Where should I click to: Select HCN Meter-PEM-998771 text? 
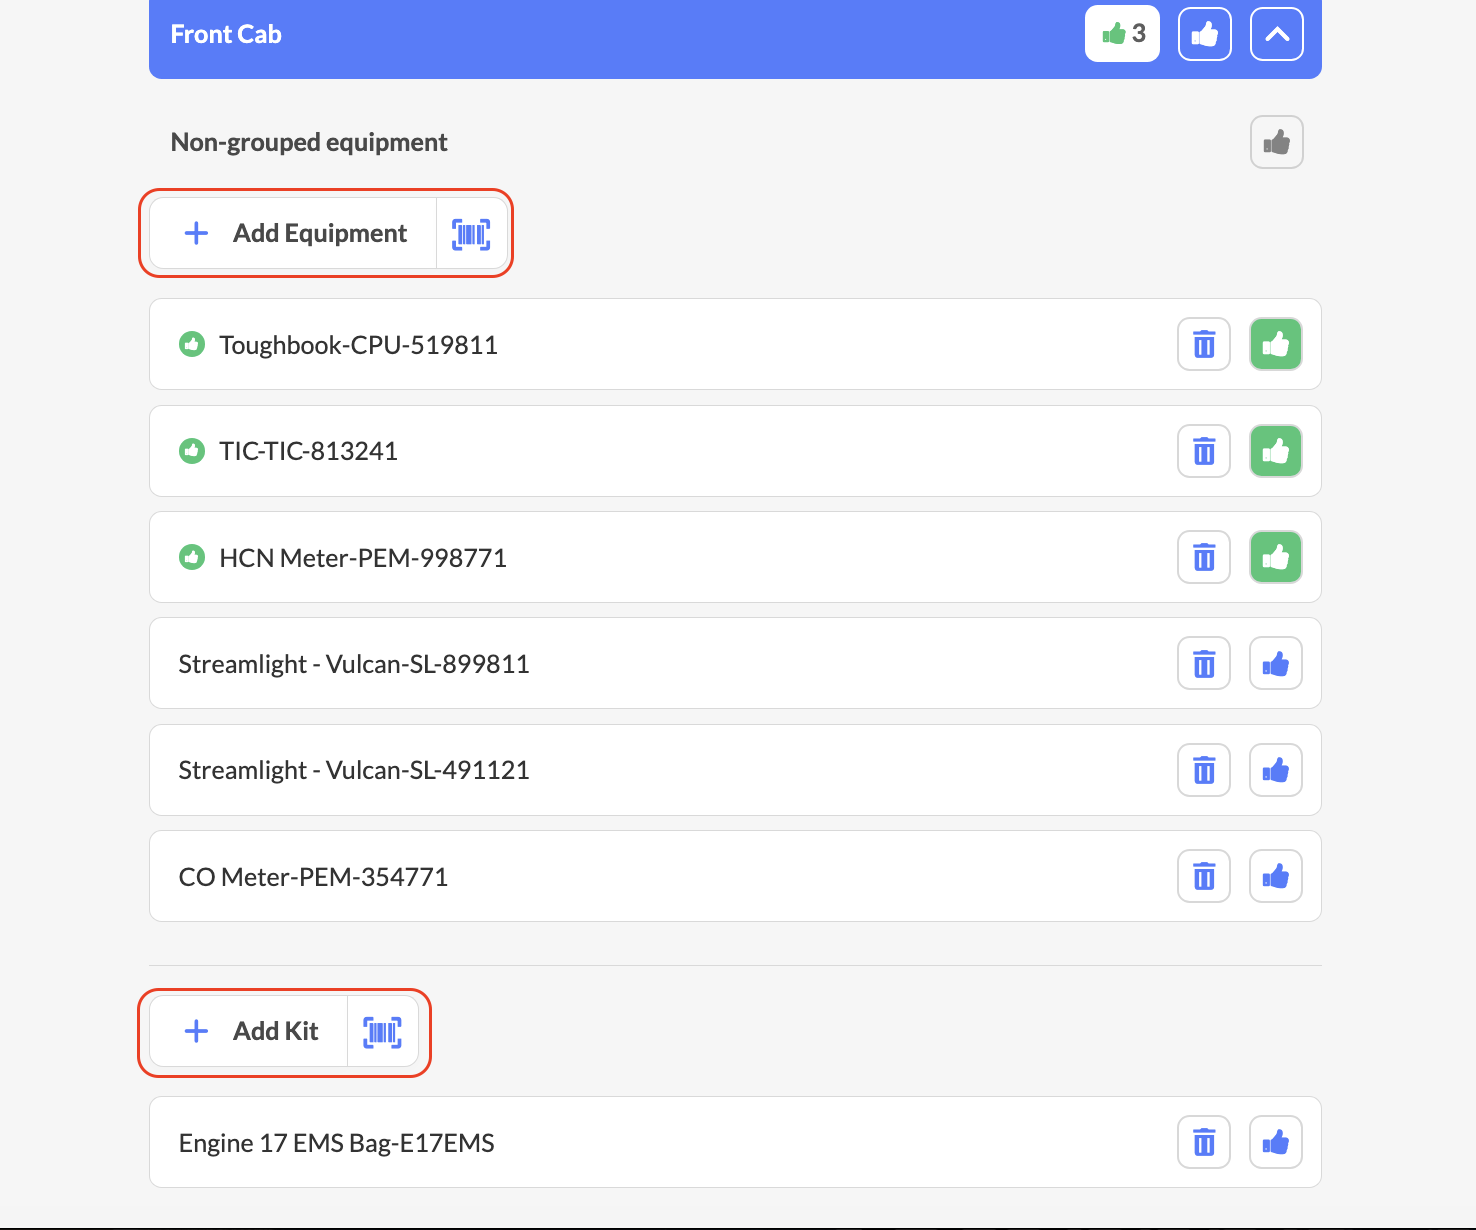[x=363, y=558]
